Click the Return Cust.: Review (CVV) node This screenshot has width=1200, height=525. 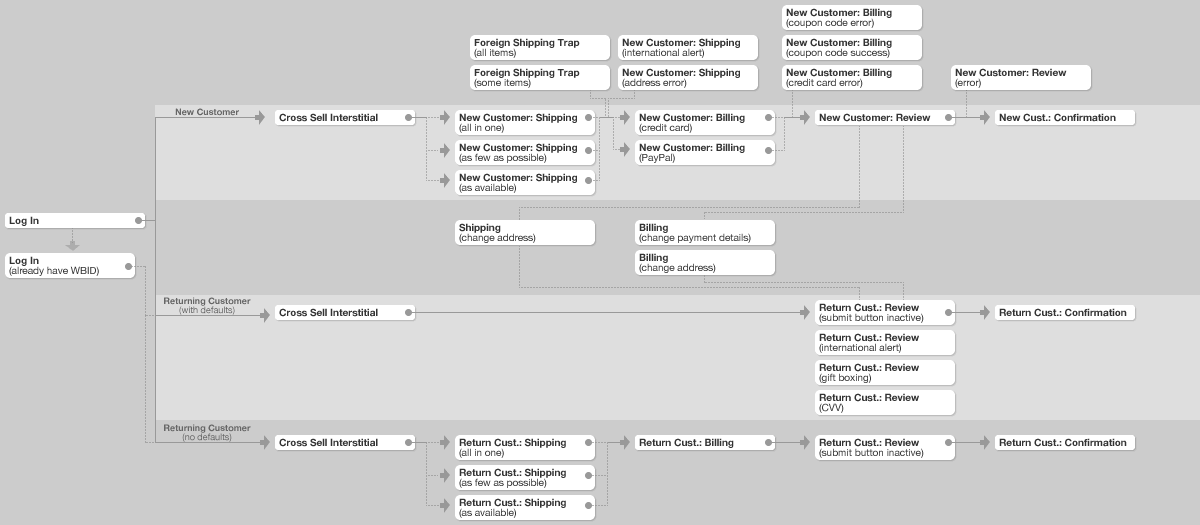tap(885, 402)
